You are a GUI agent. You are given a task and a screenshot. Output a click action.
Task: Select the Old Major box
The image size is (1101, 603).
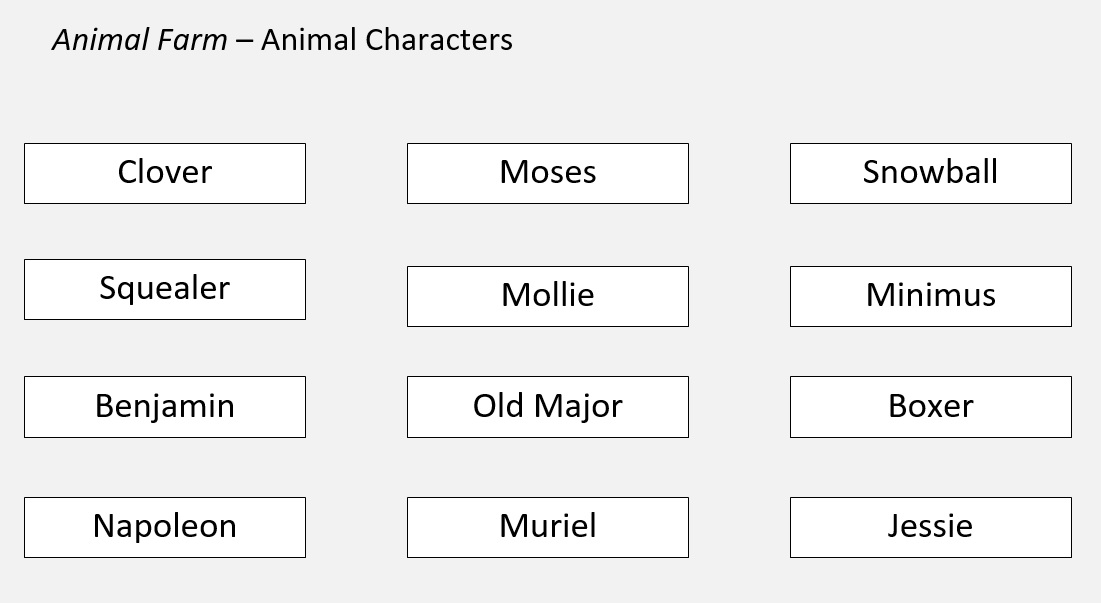(x=548, y=407)
